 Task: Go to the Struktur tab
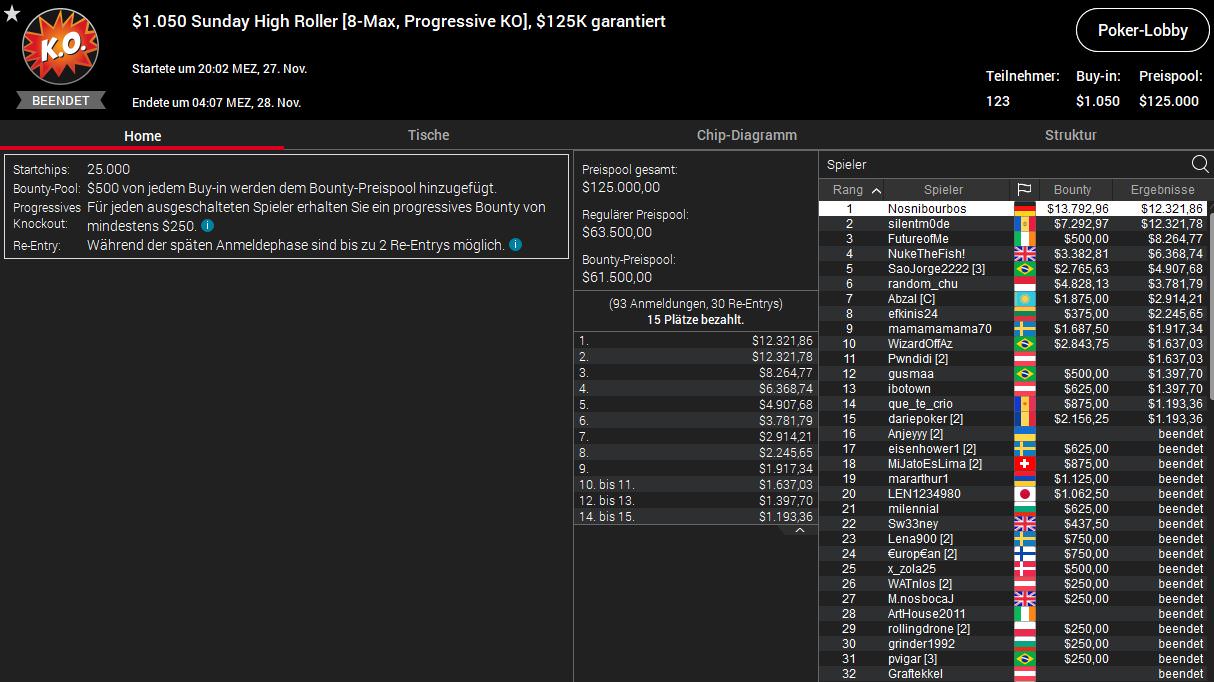coord(1070,135)
